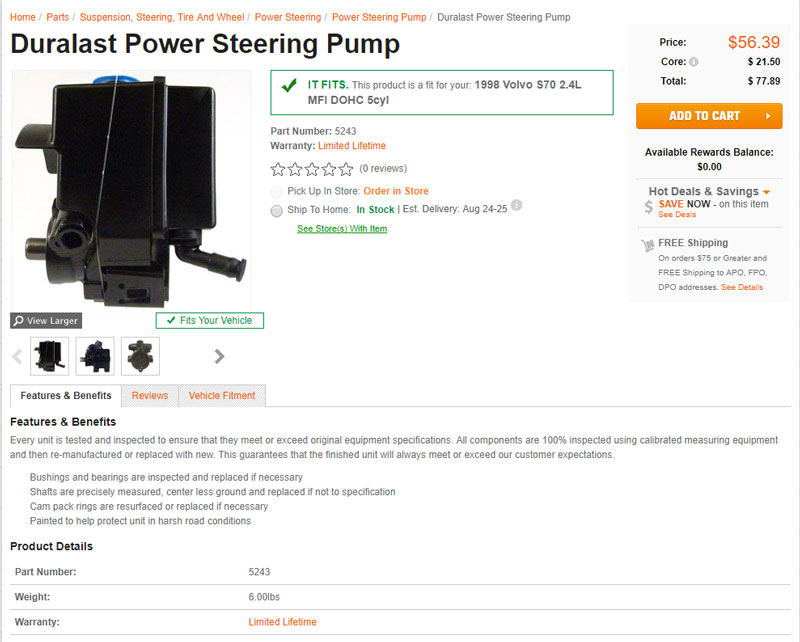800x642 pixels.
Task: Click the dollar sign icon under Hot Deals
Action: coord(647,205)
